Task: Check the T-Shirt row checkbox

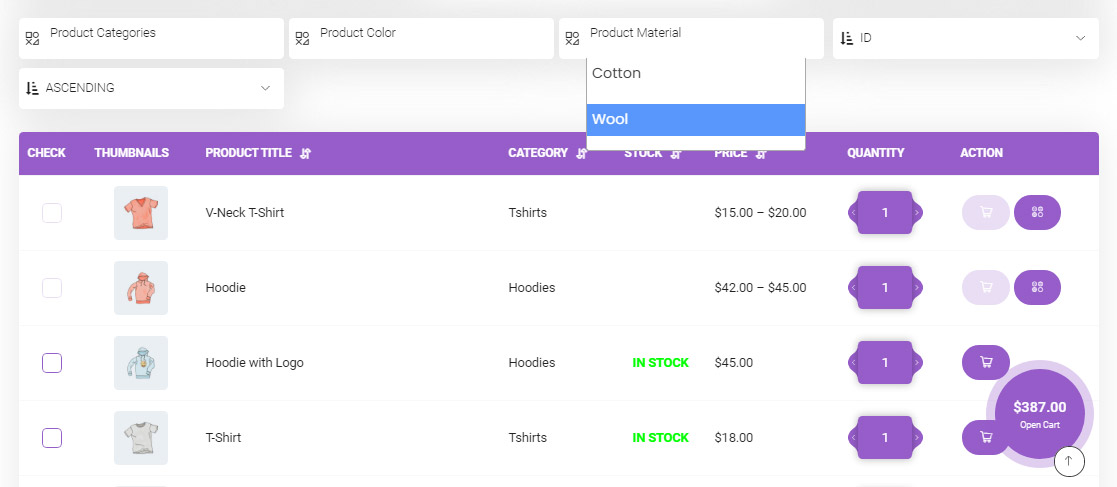Action: point(52,438)
